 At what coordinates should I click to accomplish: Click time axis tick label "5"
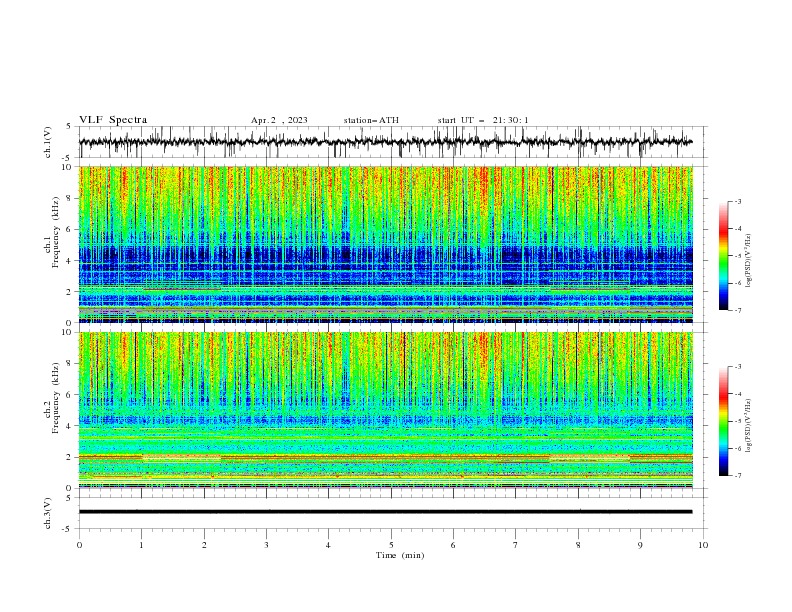[391, 545]
